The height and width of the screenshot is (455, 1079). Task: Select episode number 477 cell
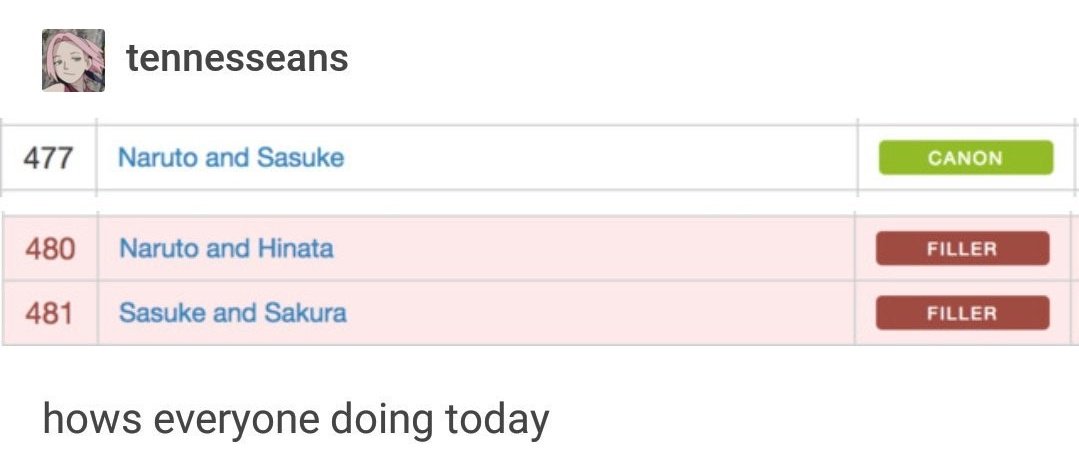click(48, 158)
